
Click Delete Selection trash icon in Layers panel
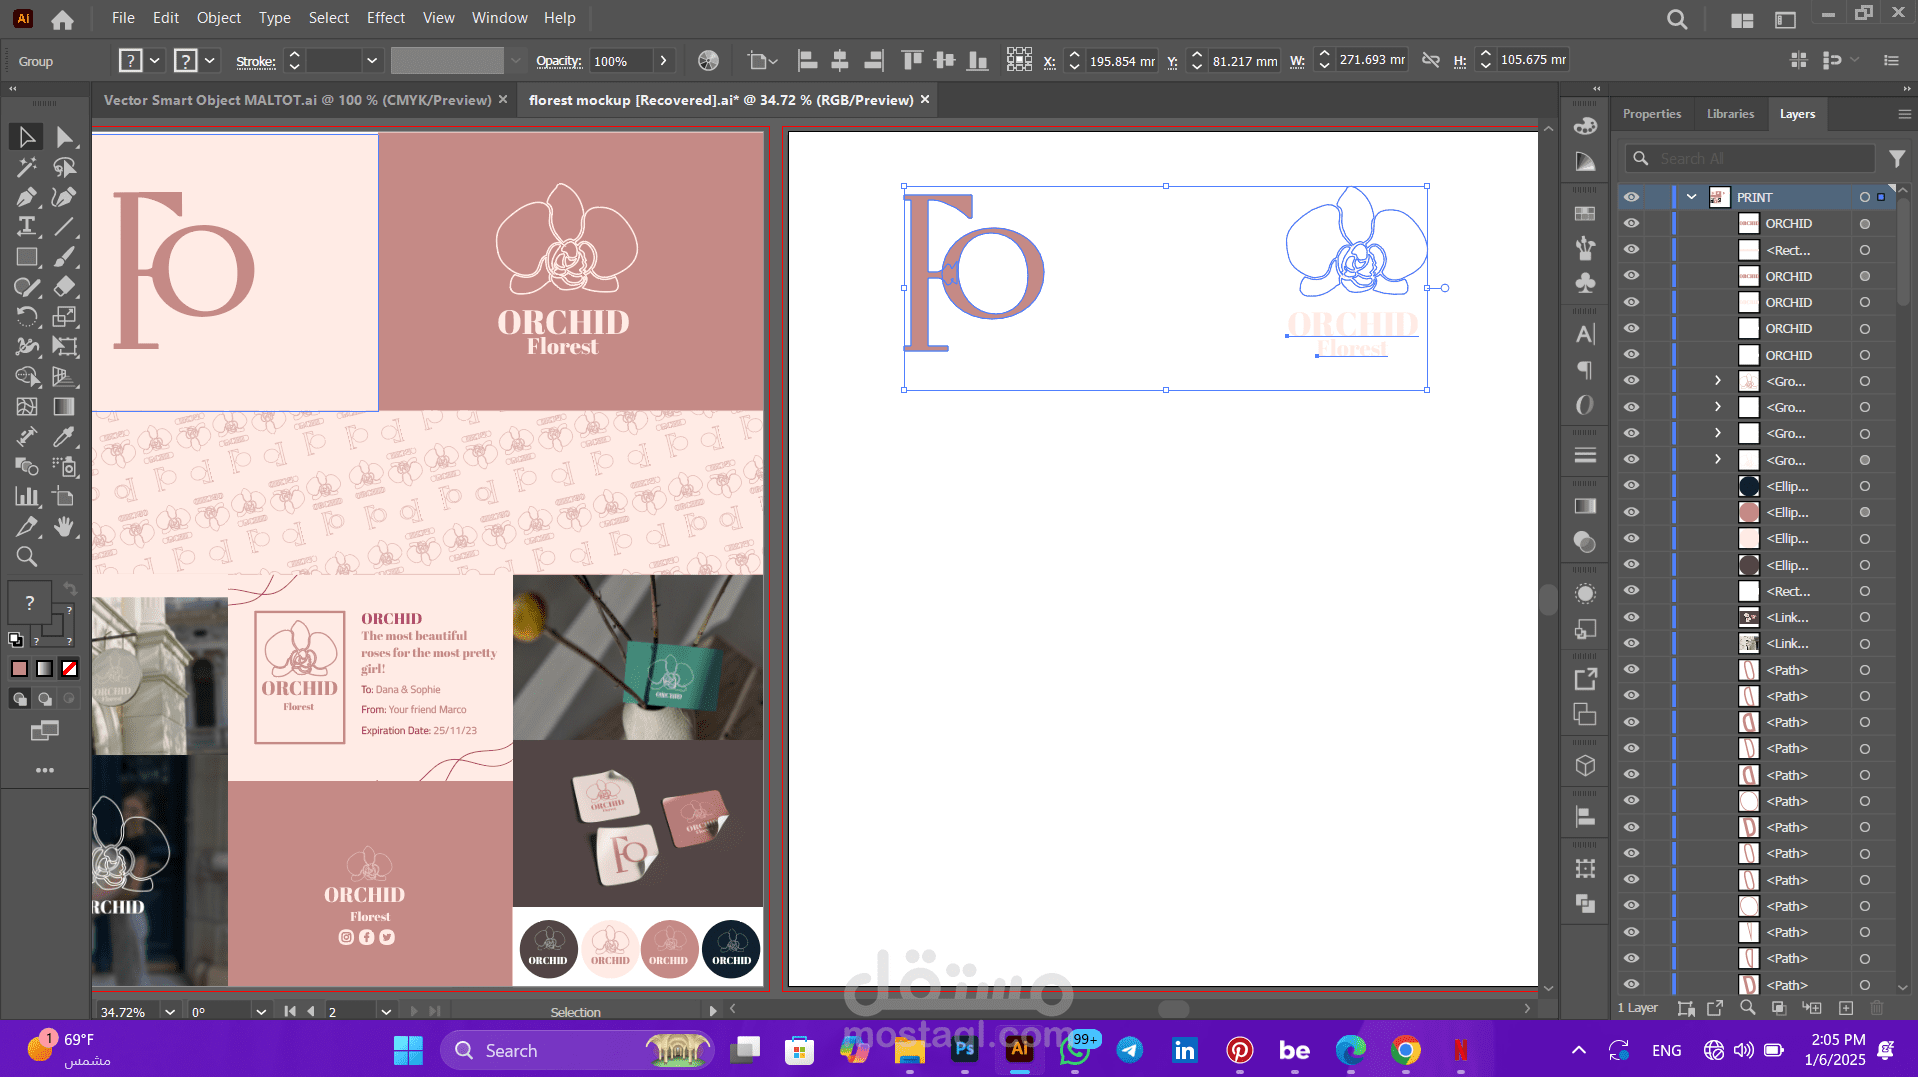[x=1877, y=1008]
